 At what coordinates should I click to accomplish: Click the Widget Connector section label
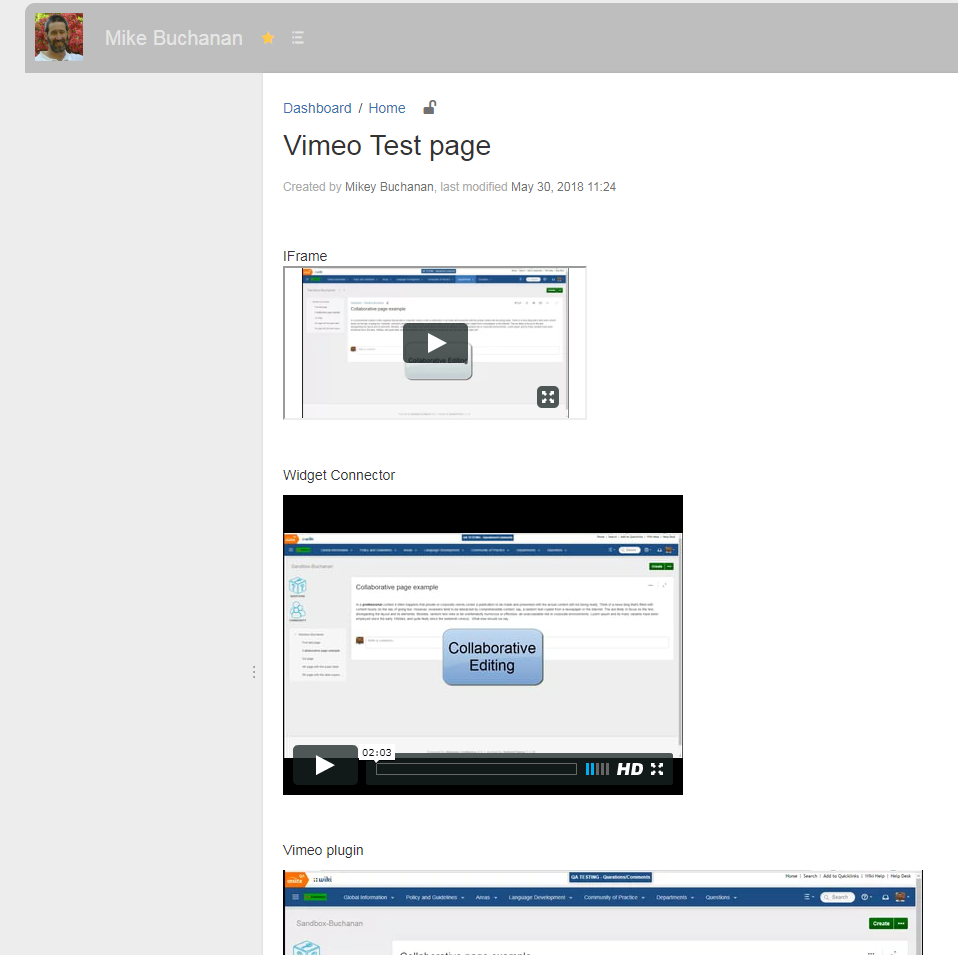point(339,475)
